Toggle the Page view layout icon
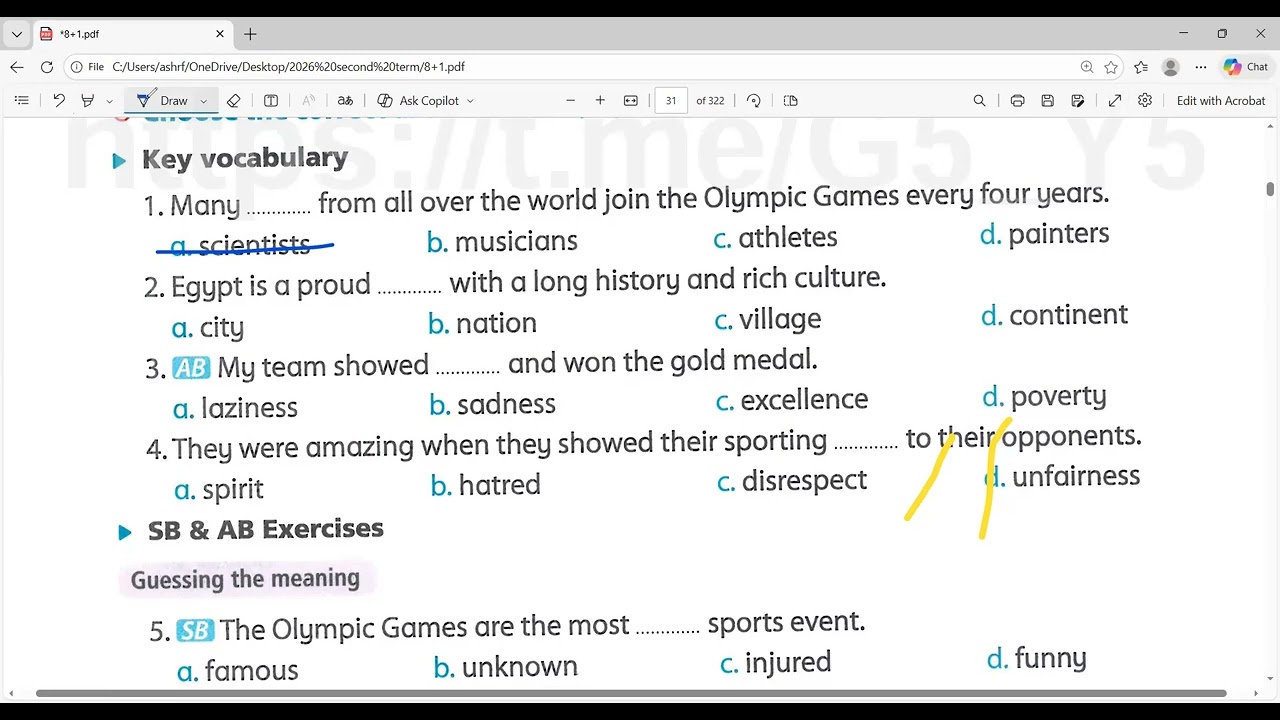The image size is (1280, 720). (791, 100)
